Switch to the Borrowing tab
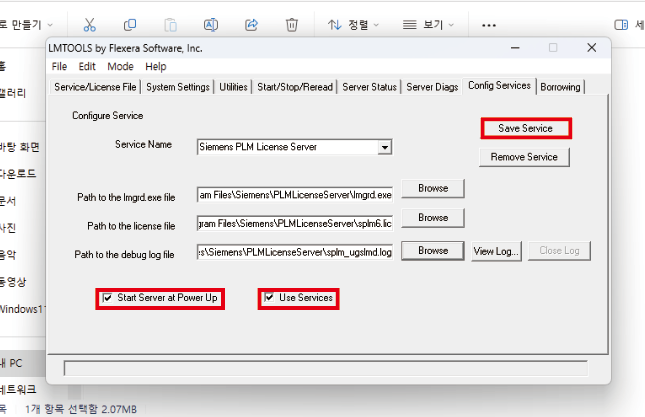 tap(560, 87)
